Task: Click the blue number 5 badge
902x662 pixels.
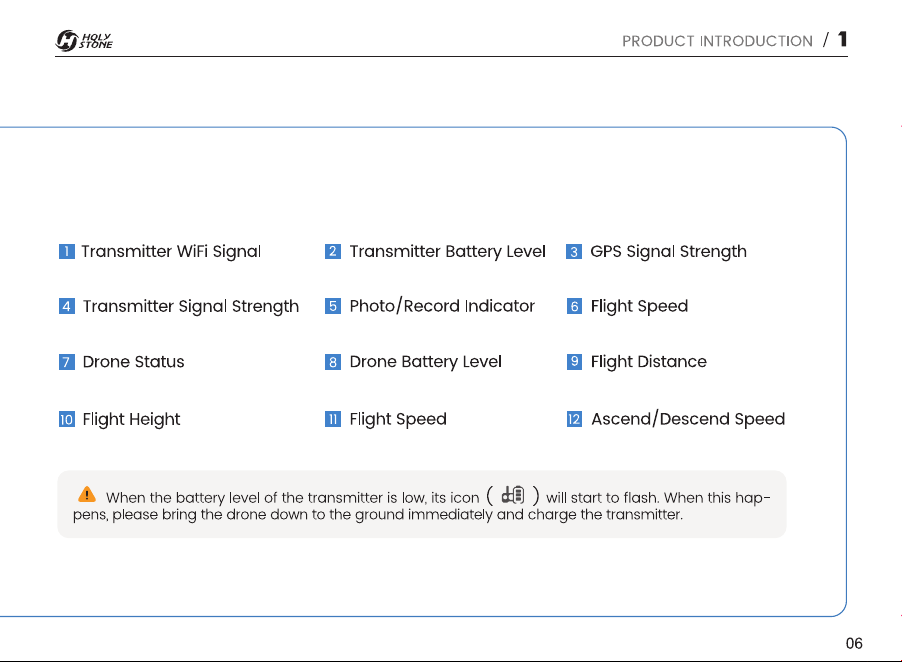Action: 332,306
